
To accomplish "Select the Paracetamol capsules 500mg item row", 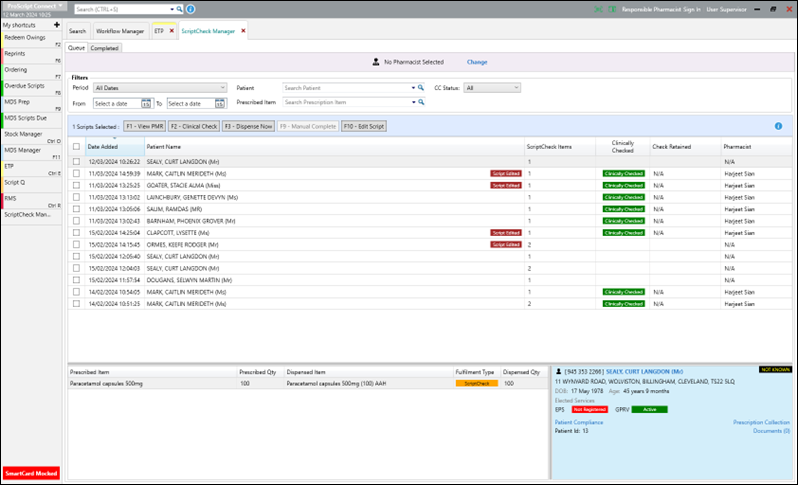I will (x=308, y=384).
